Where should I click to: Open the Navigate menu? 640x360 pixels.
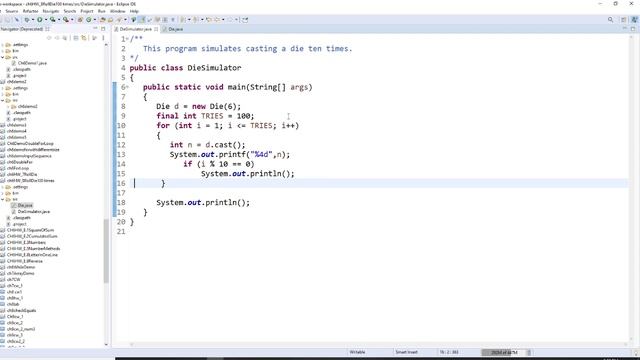[51, 11]
